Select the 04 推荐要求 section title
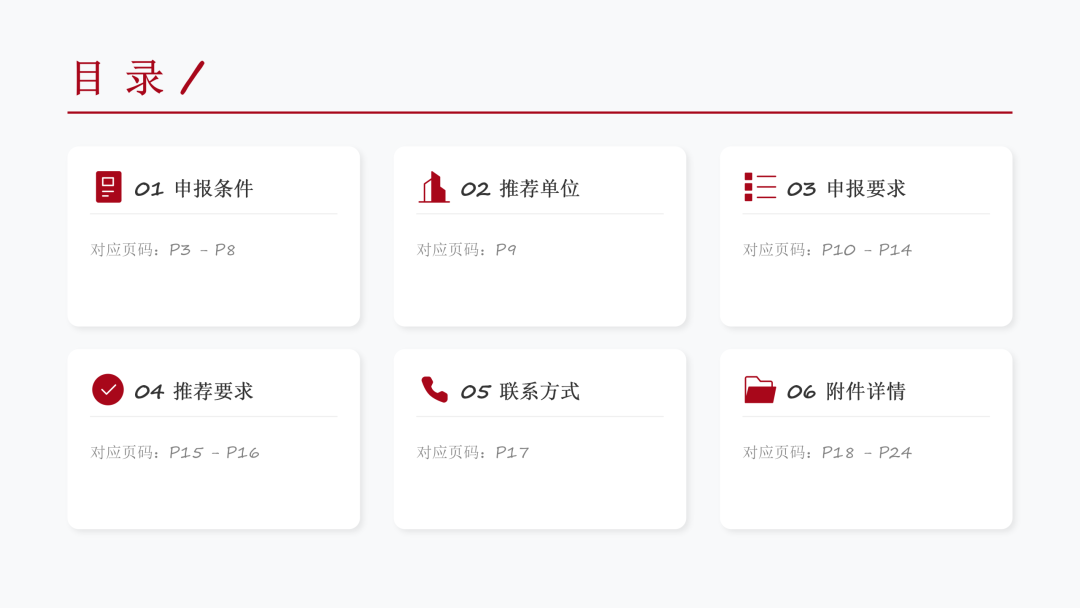This screenshot has width=1080, height=608. pos(194,392)
